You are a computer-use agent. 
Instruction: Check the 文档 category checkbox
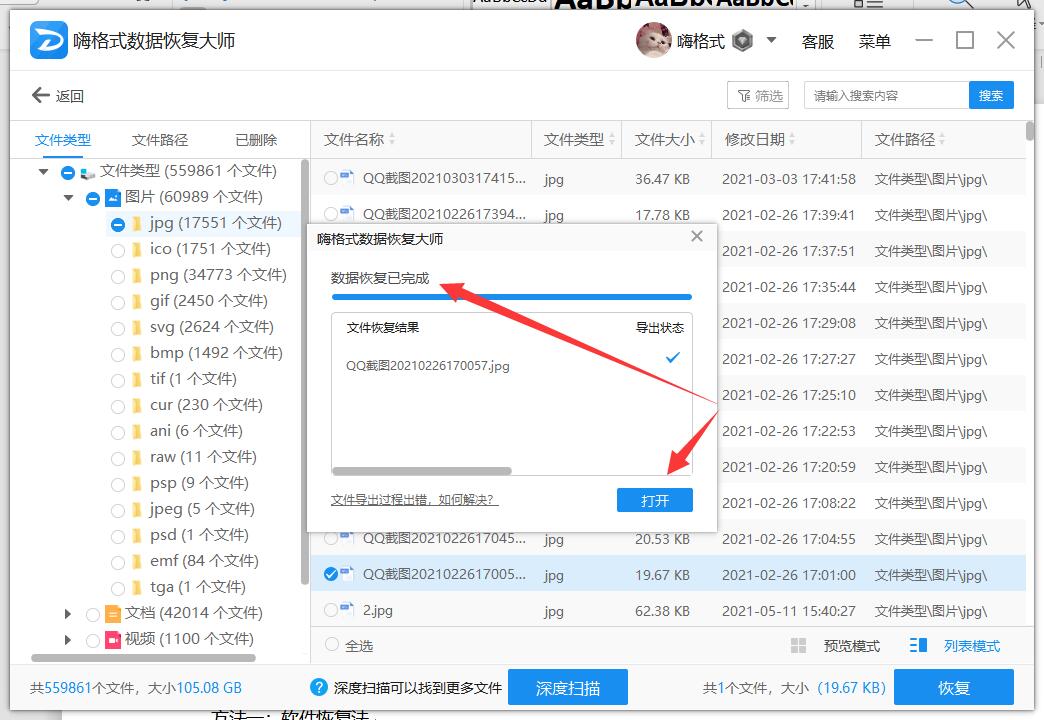(x=93, y=615)
